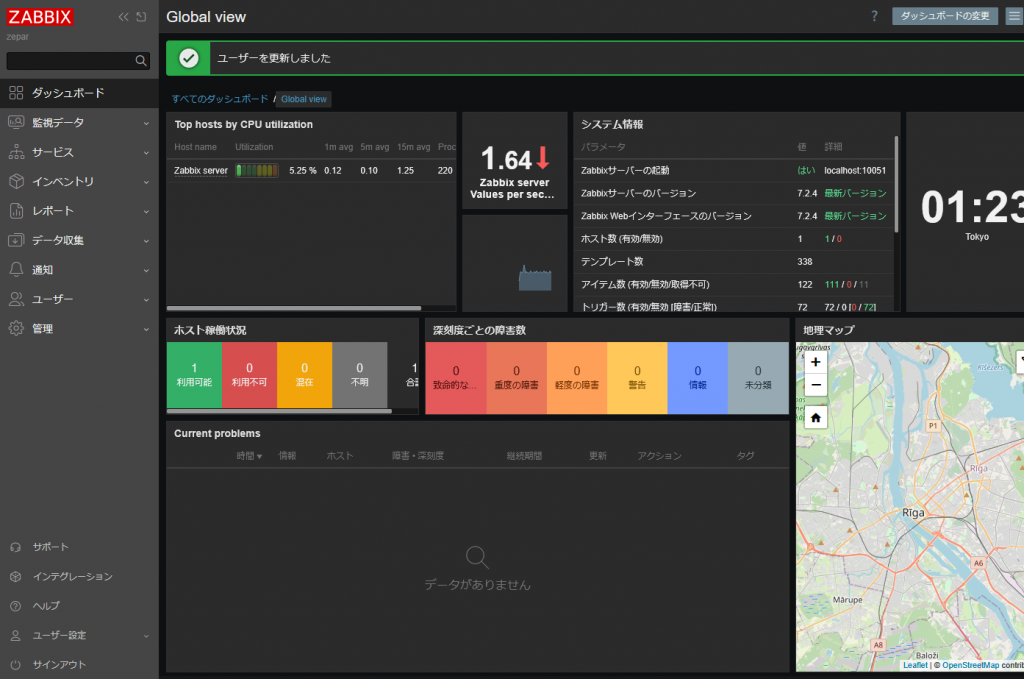Viewport: 1024px width, 679px height.
Task: Open すべてのダッシュボード breadcrumb link
Action: (x=219, y=99)
